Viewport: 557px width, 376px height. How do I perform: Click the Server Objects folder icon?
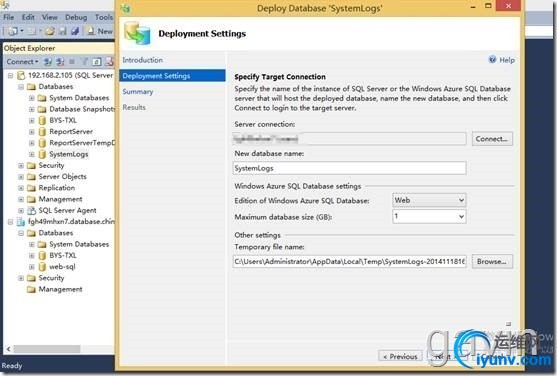click(32, 177)
